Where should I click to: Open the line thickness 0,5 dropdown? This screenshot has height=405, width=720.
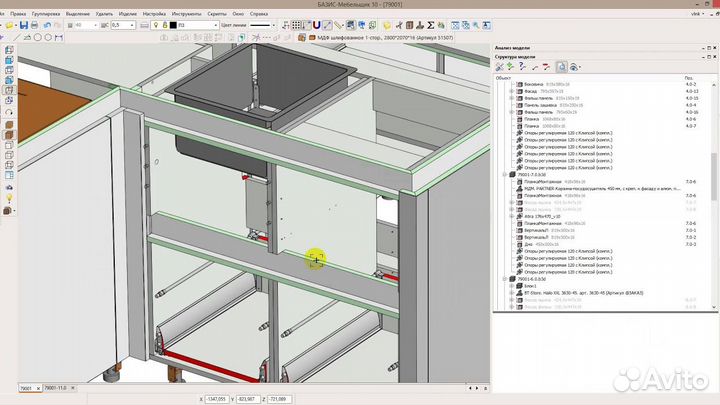coord(123,24)
